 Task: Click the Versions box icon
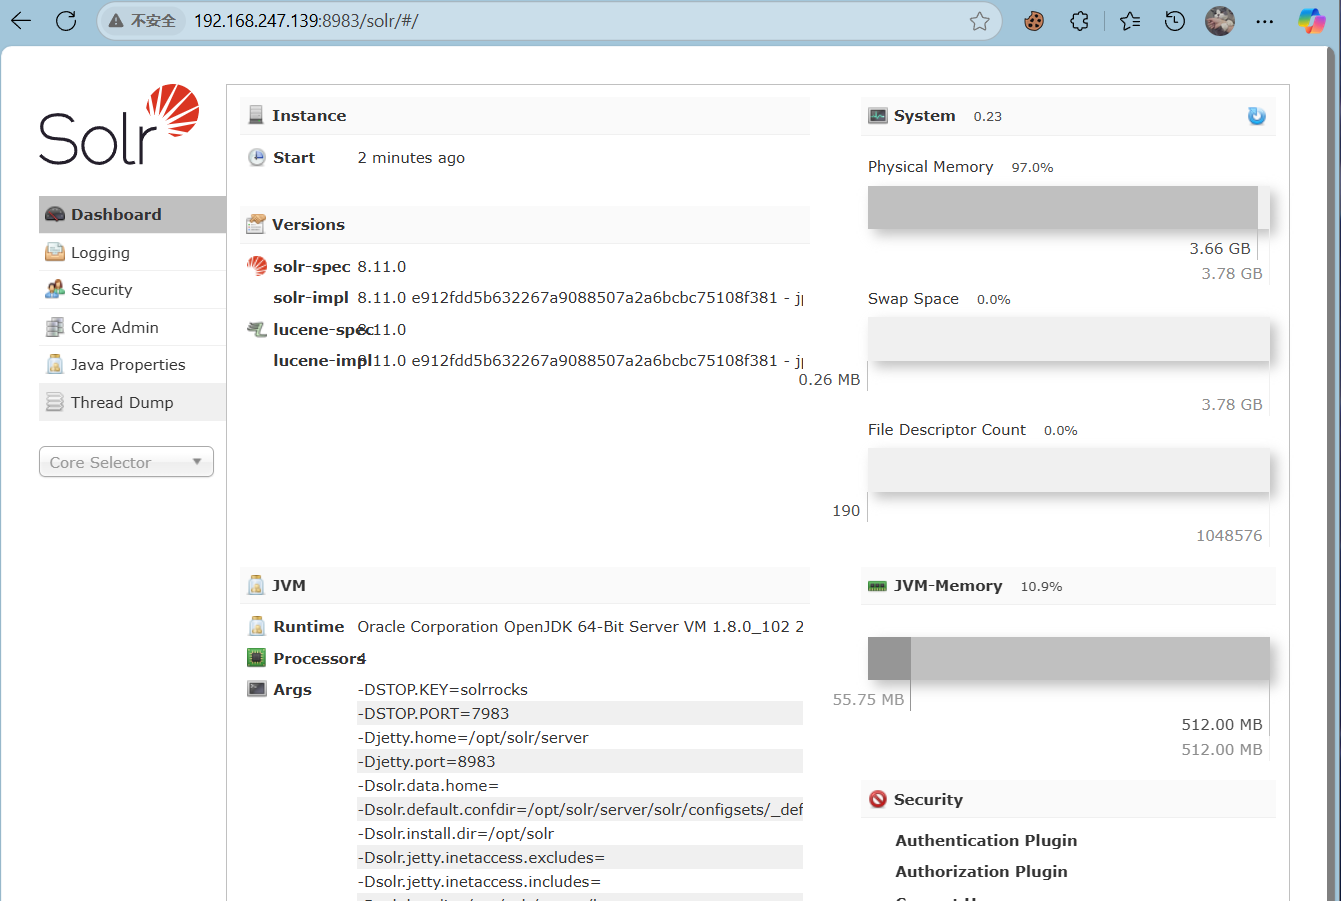coord(256,224)
